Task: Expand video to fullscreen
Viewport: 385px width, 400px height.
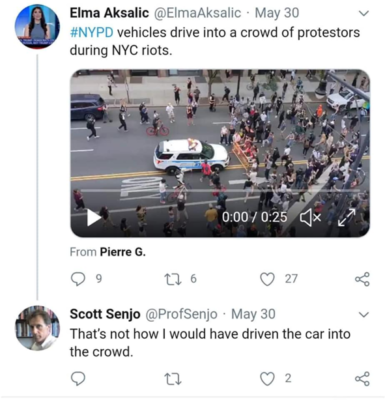Action: [347, 218]
